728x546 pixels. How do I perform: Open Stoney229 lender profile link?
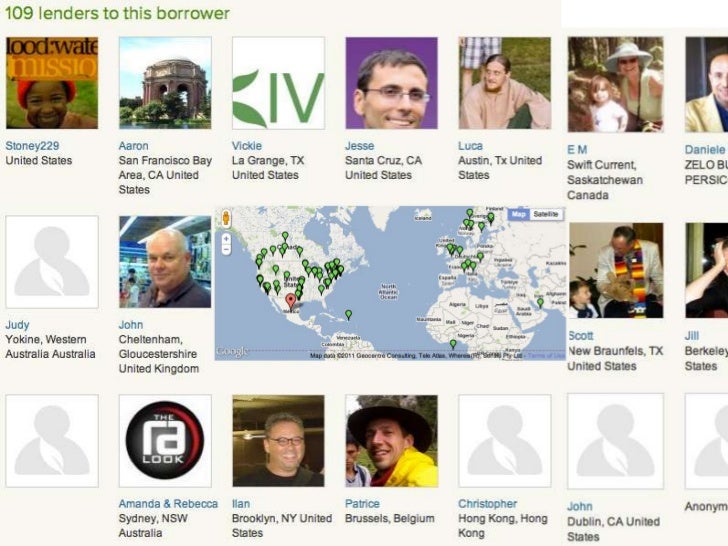[32, 146]
